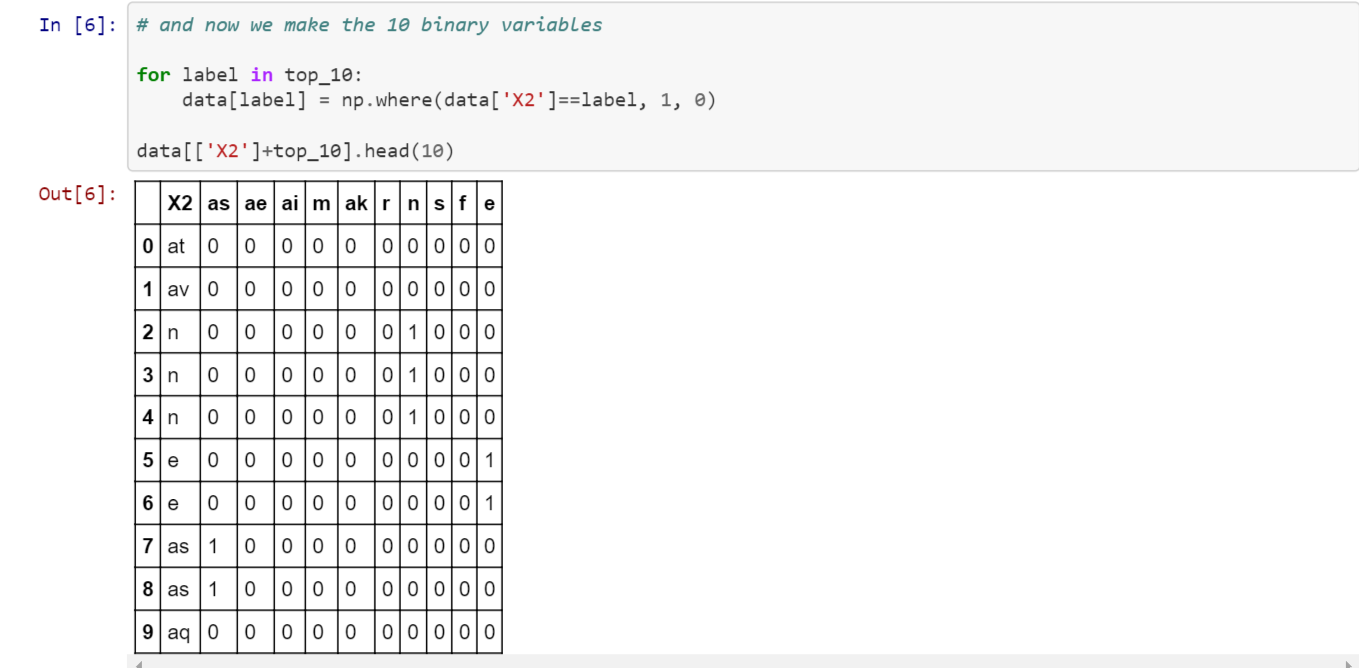Screen dimensions: 1359x668
Task: Click row index 9 in the table
Action: point(148,632)
